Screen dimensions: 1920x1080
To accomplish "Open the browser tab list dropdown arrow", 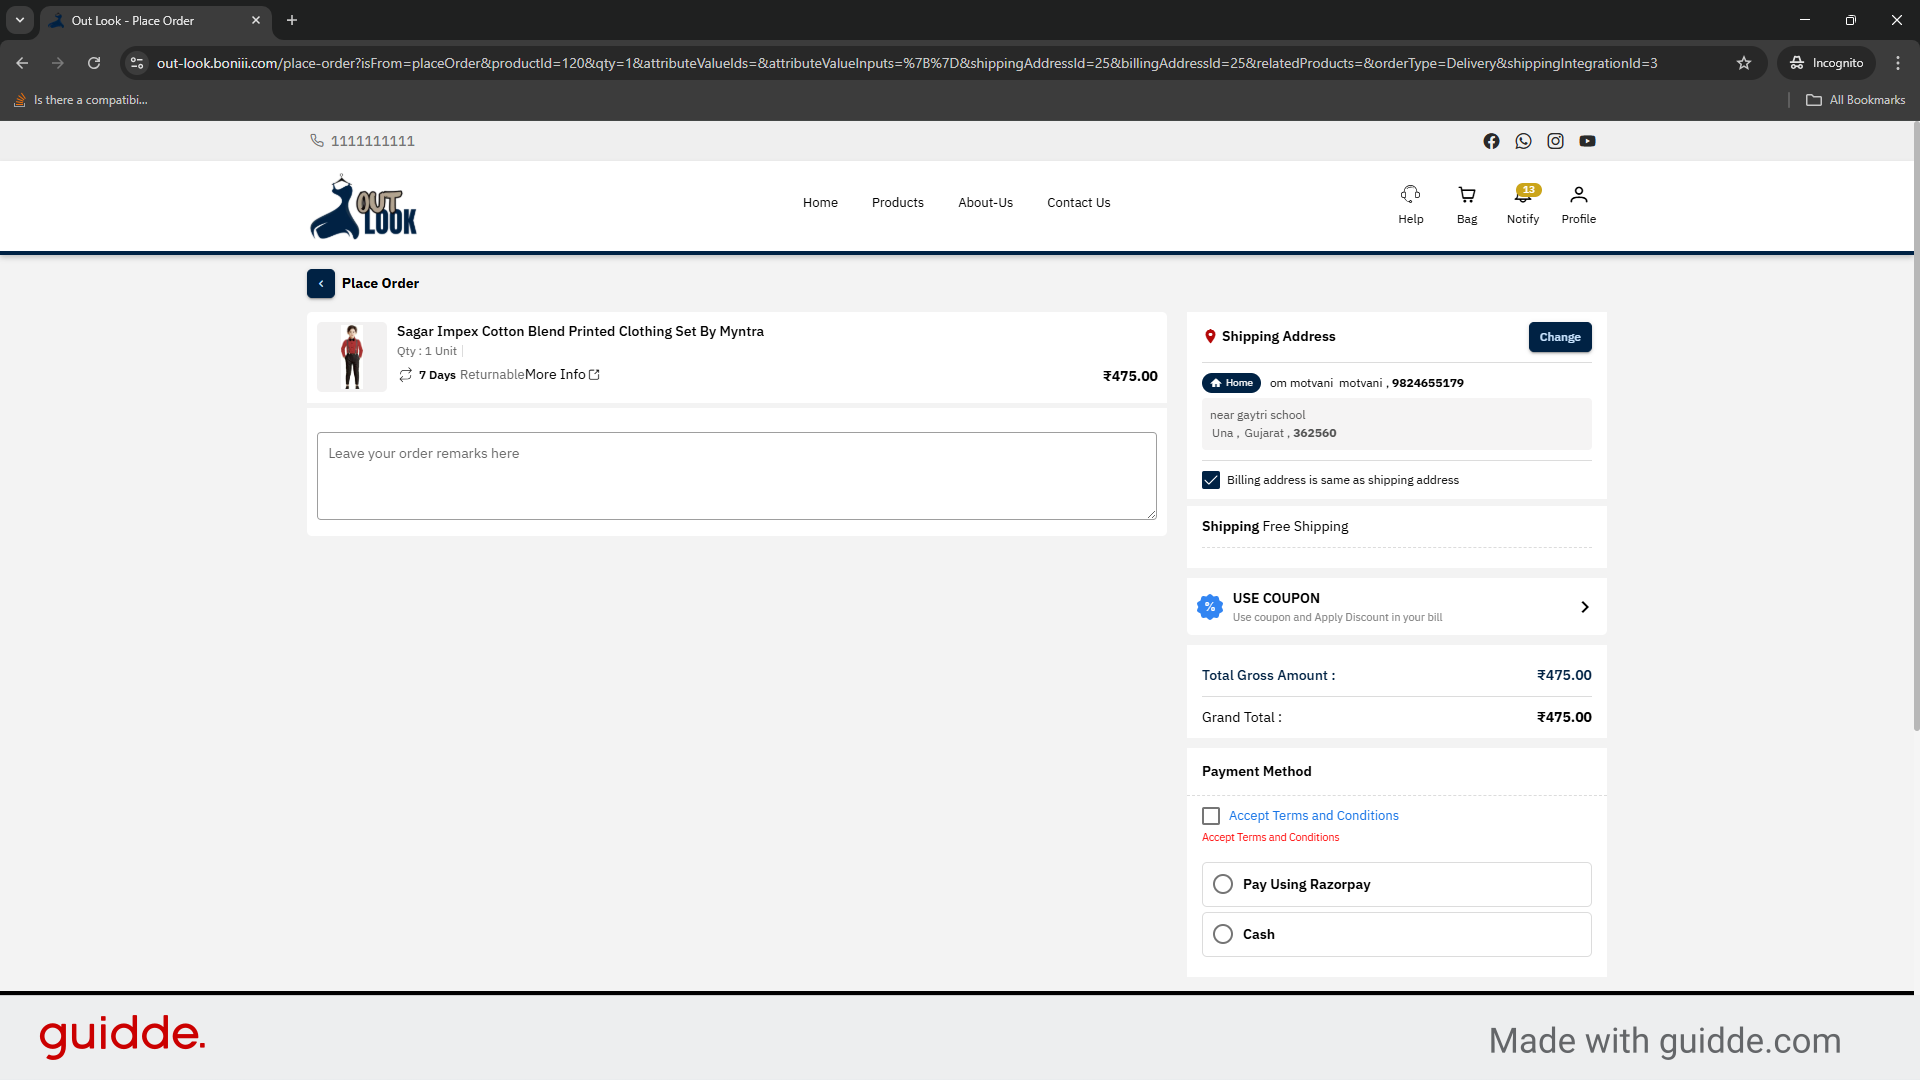I will tap(19, 20).
